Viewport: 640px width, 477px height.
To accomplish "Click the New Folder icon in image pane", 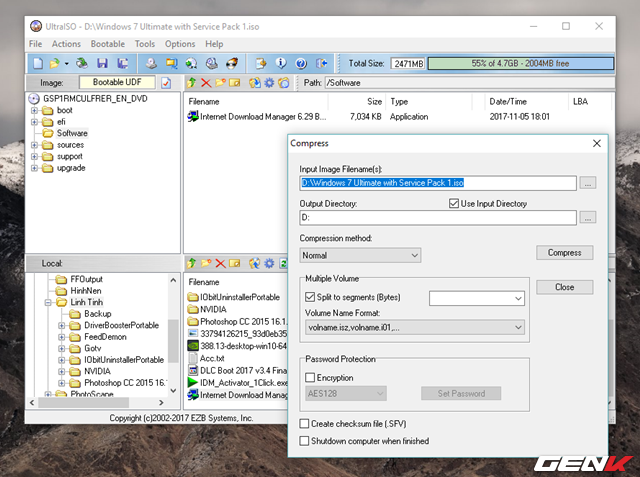I will (x=220, y=83).
